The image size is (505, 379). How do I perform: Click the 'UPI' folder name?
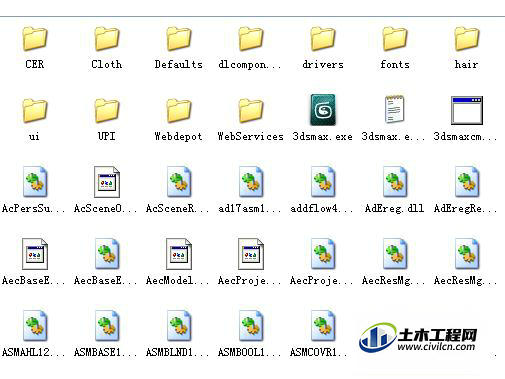[107, 136]
